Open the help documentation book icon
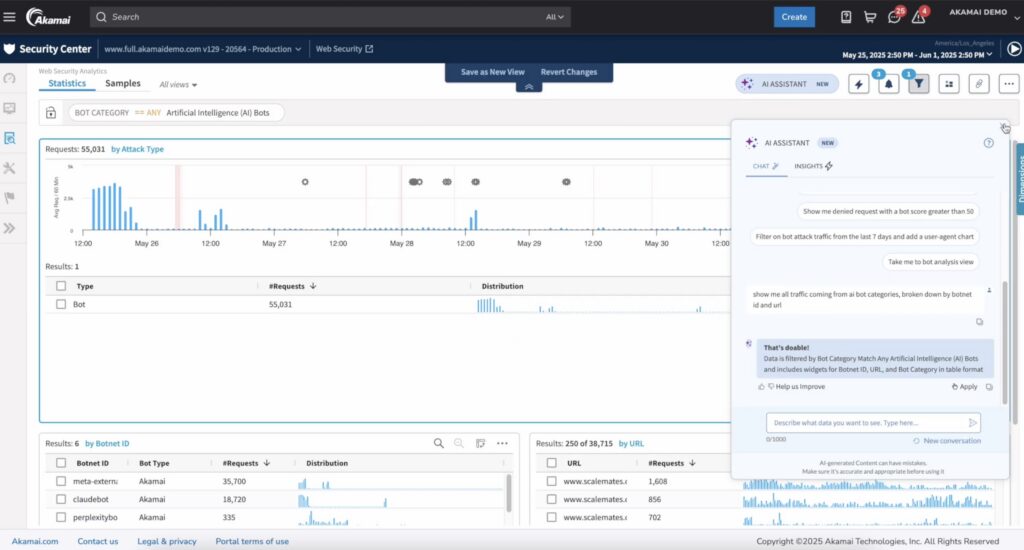This screenshot has height=550, width=1024. click(846, 17)
